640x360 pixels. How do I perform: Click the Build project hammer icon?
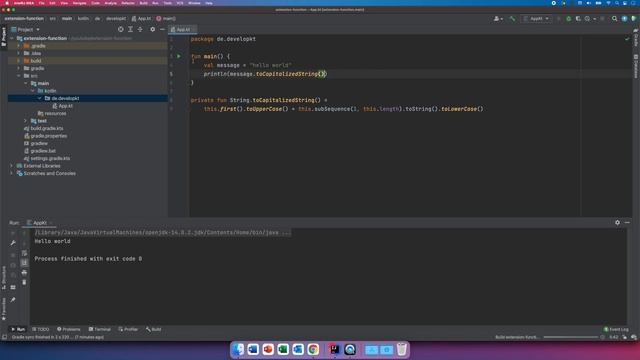(x=512, y=19)
